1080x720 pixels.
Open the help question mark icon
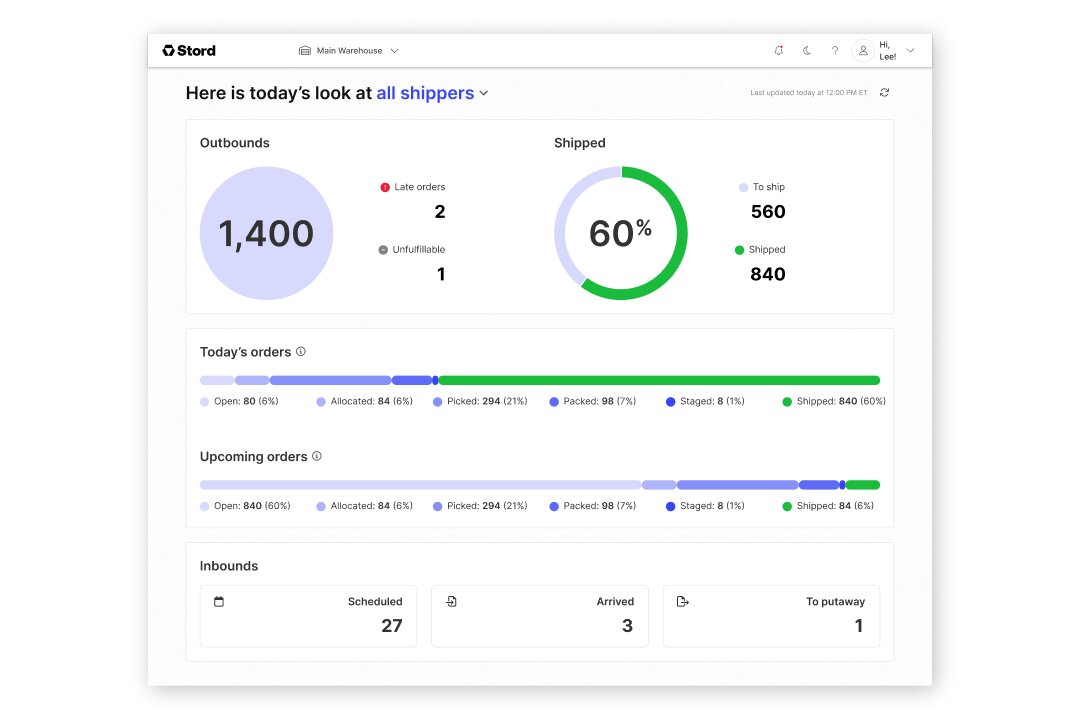click(835, 50)
